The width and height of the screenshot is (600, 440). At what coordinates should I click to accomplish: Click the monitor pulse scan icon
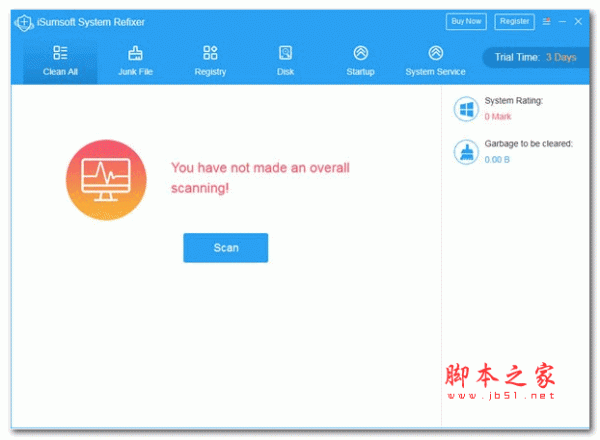point(106,180)
